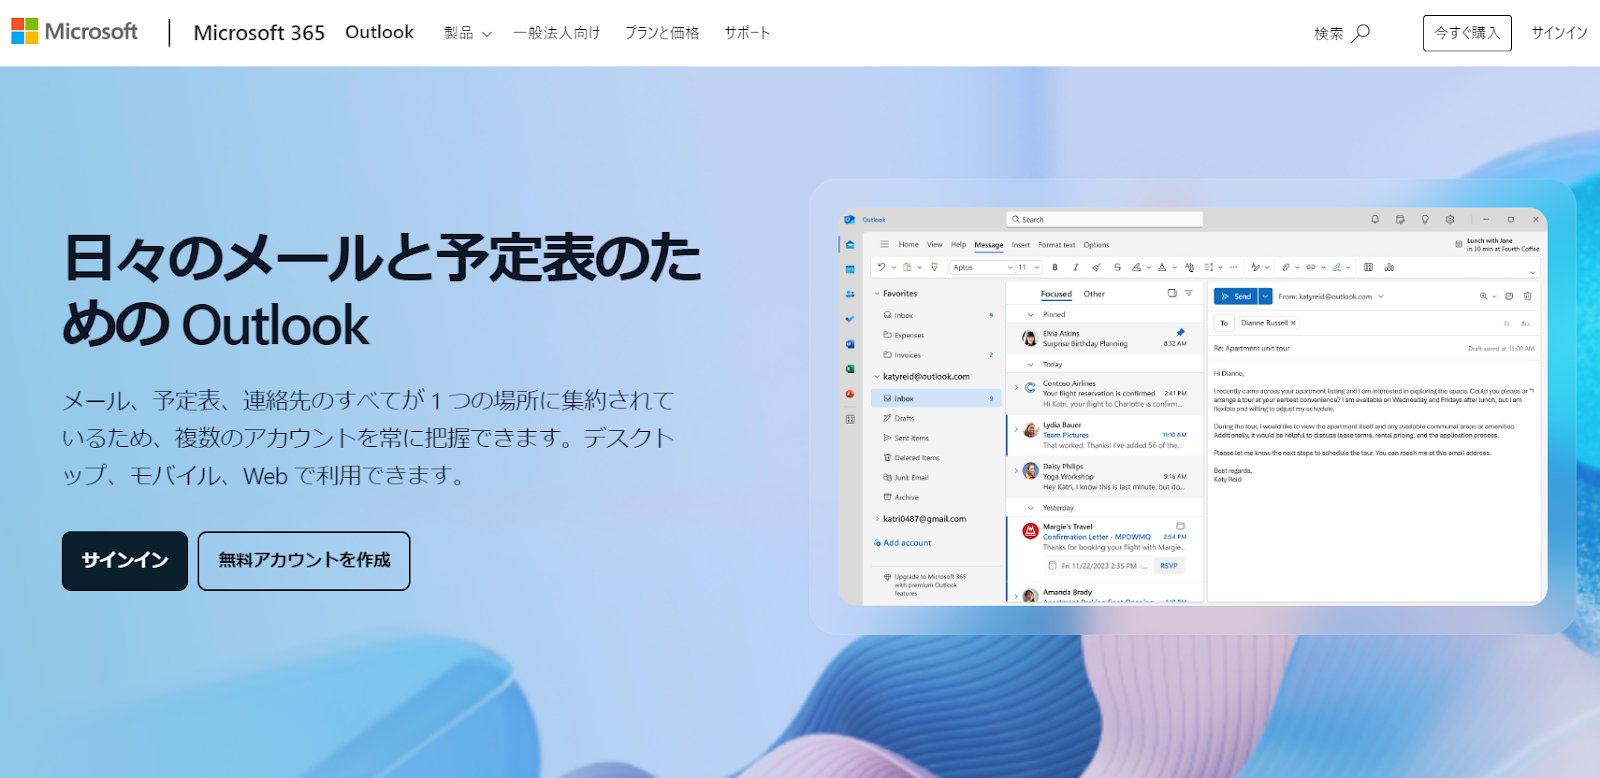Click the lightbulb tips icon in title bar
Image resolution: width=1600 pixels, height=778 pixels.
(1425, 219)
